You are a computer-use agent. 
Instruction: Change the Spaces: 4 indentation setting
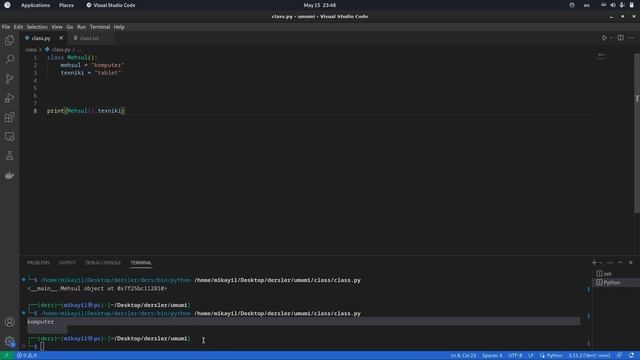(492, 356)
